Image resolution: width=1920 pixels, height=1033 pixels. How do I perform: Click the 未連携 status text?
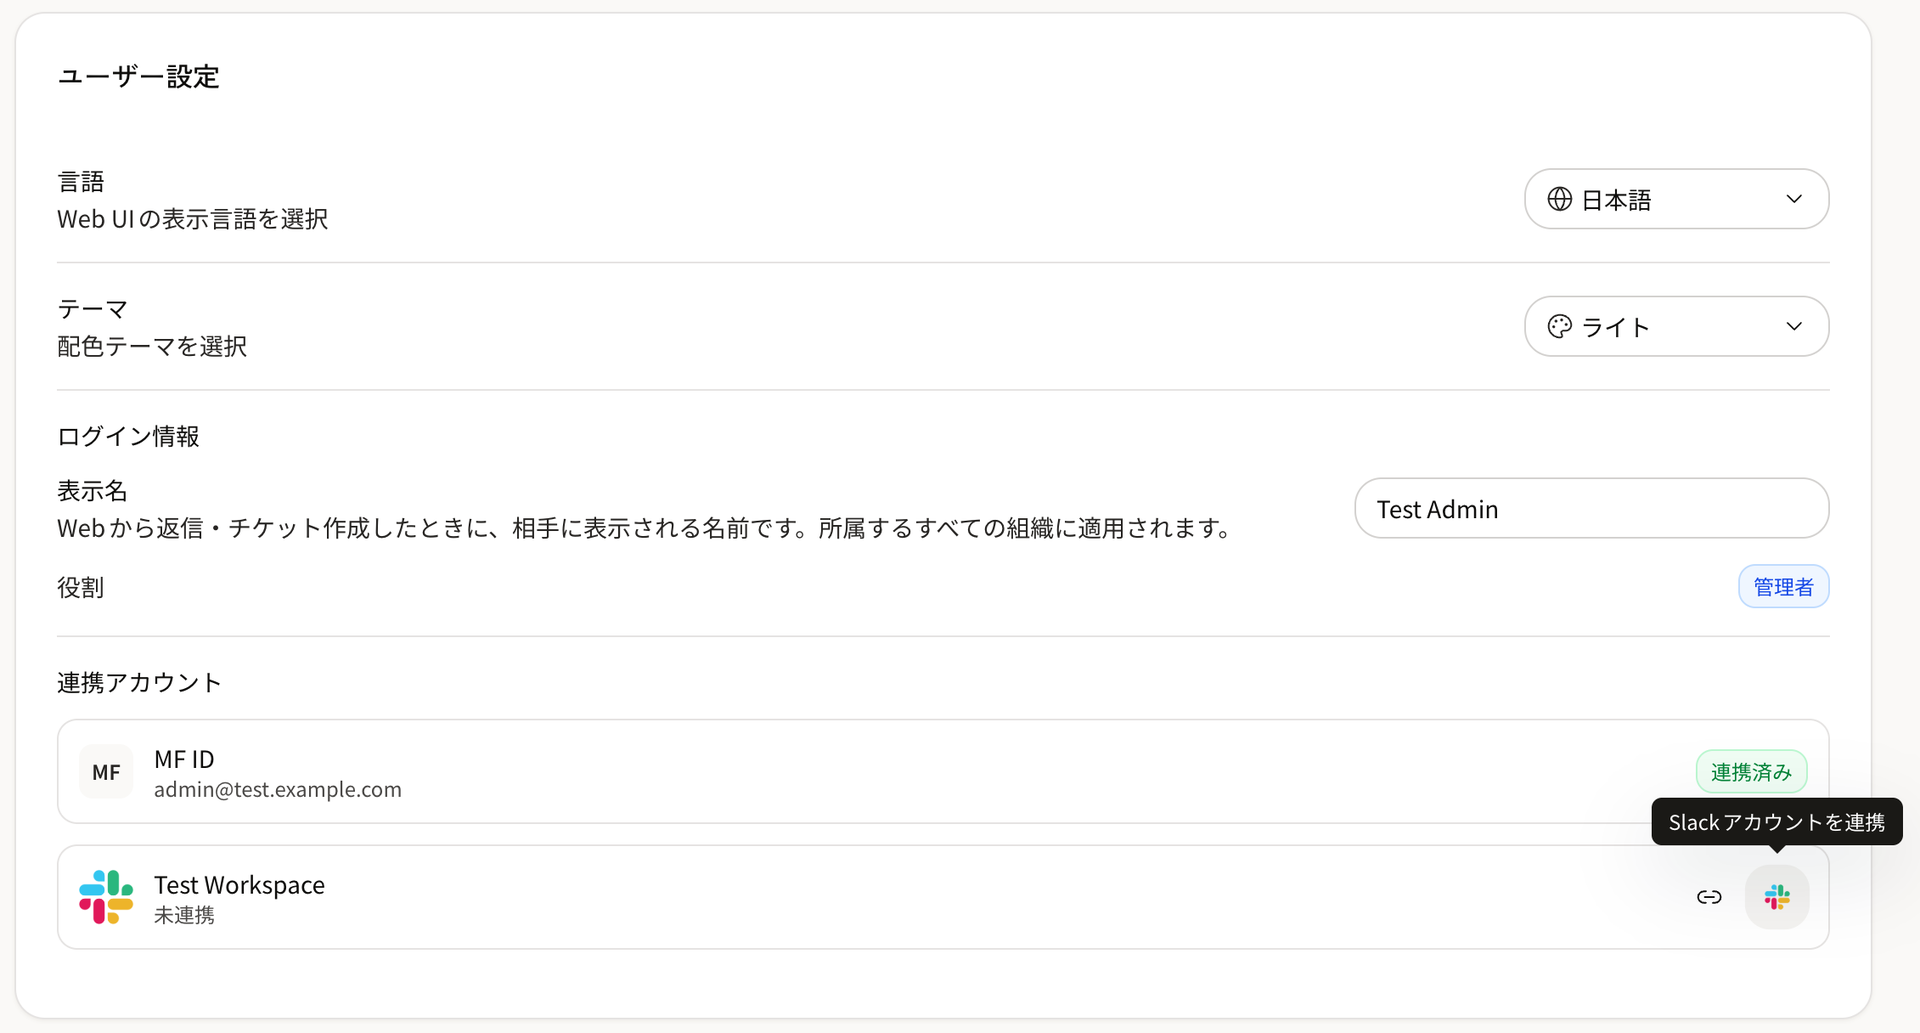(x=184, y=915)
